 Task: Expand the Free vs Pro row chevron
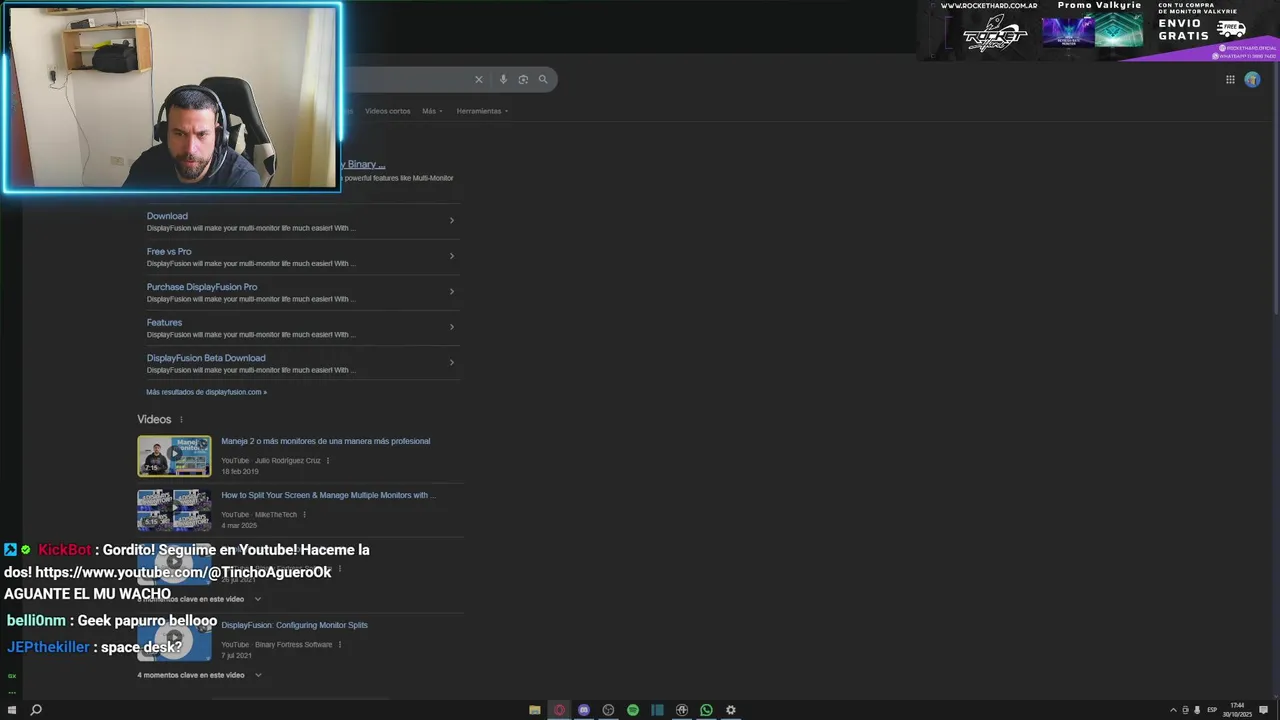(x=451, y=256)
